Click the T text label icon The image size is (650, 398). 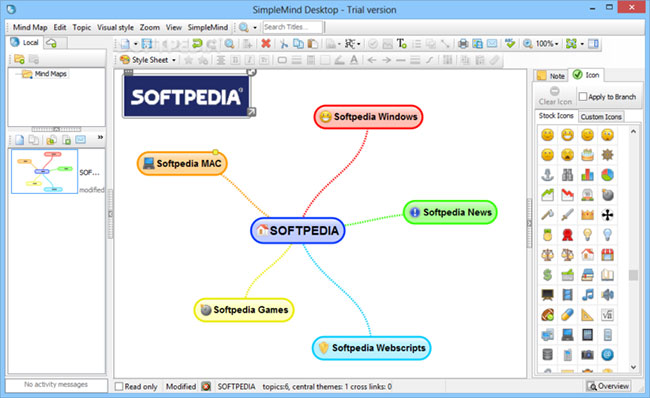pyautogui.click(x=401, y=44)
